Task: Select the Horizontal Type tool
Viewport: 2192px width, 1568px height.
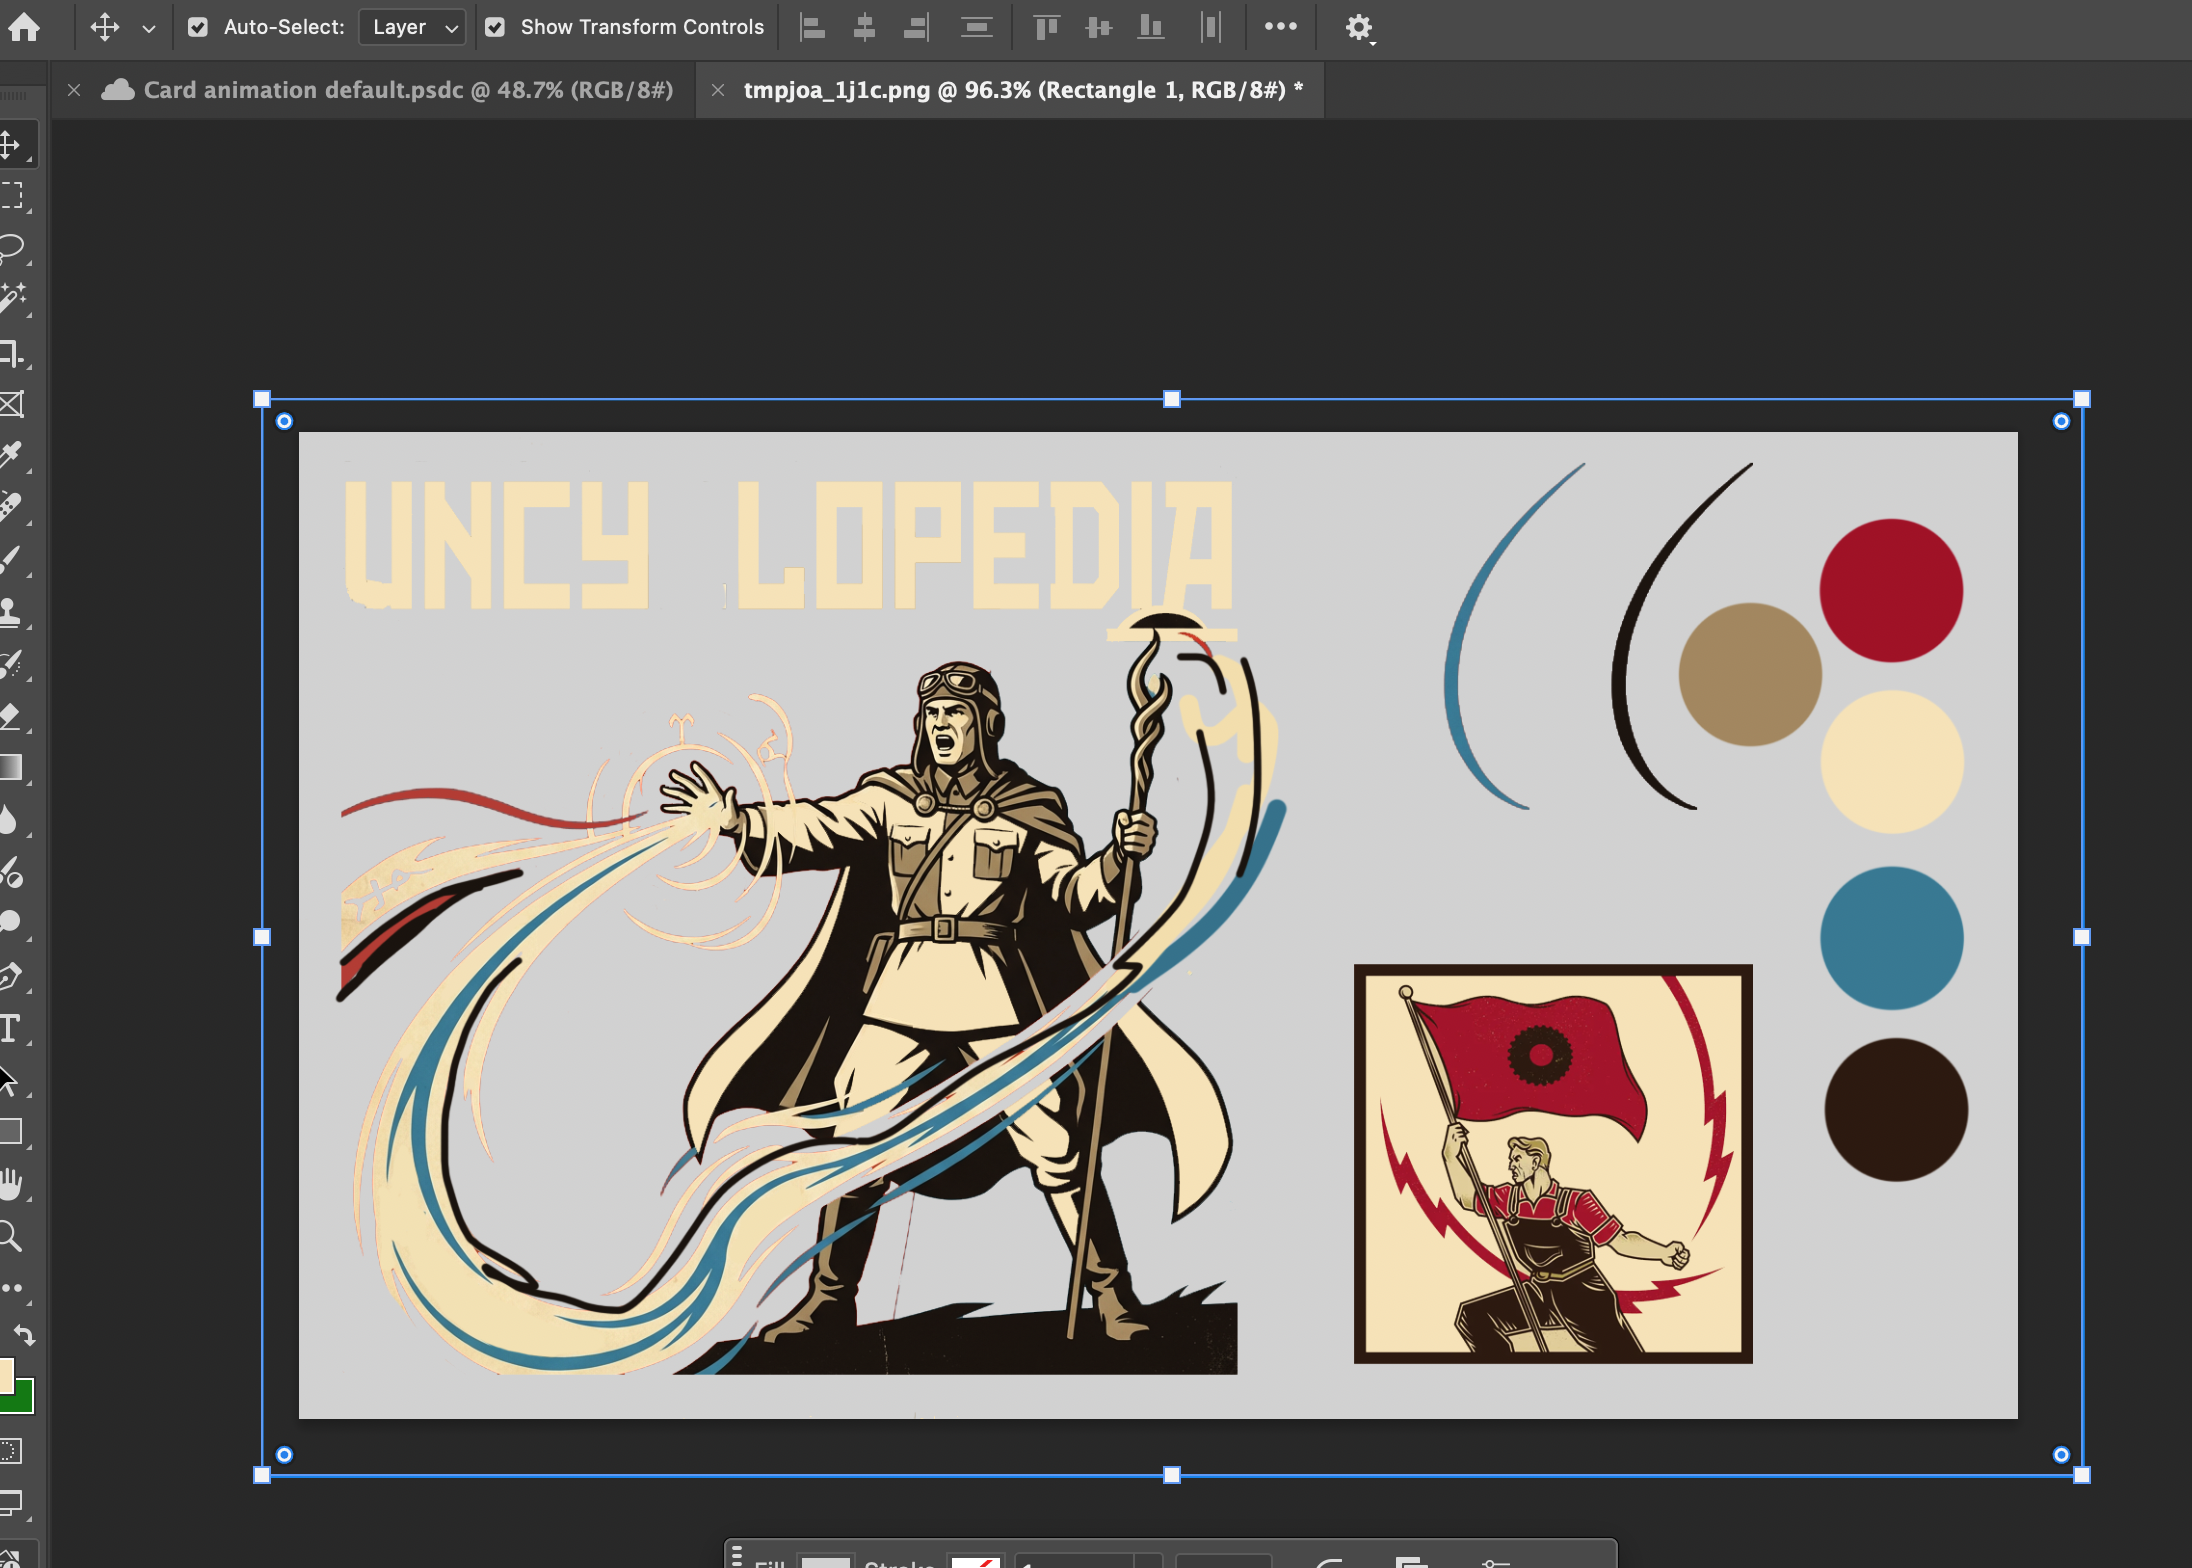Action: coord(12,1029)
